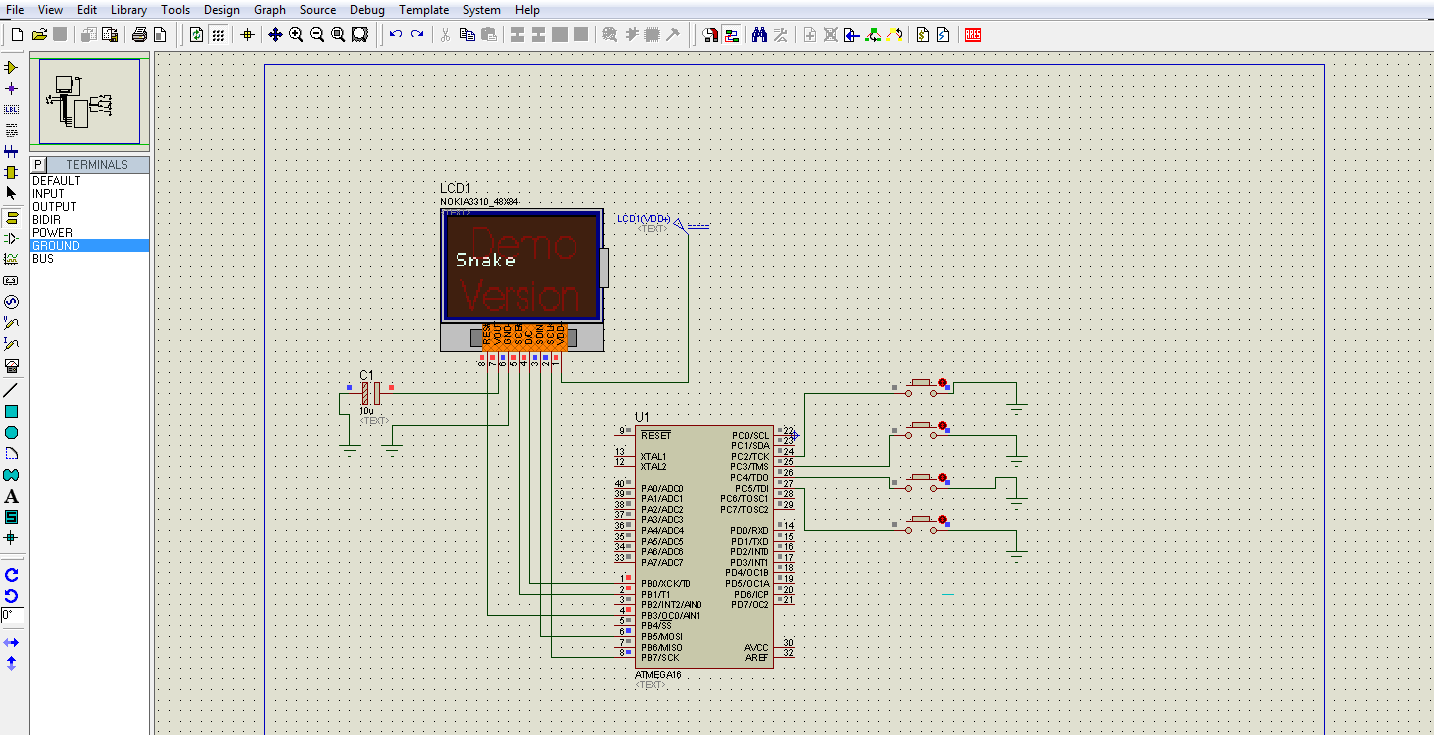The height and width of the screenshot is (735, 1434).
Task: Open the property assignment tool
Action: pos(780,35)
